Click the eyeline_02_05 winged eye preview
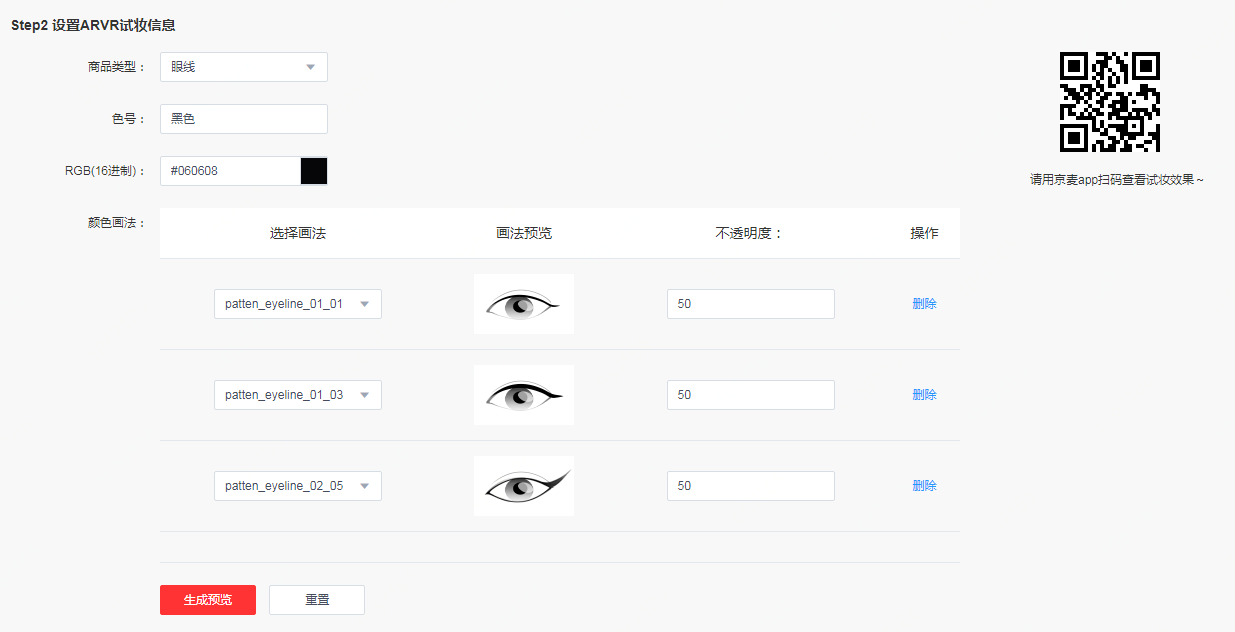This screenshot has width=1235, height=632. 524,486
